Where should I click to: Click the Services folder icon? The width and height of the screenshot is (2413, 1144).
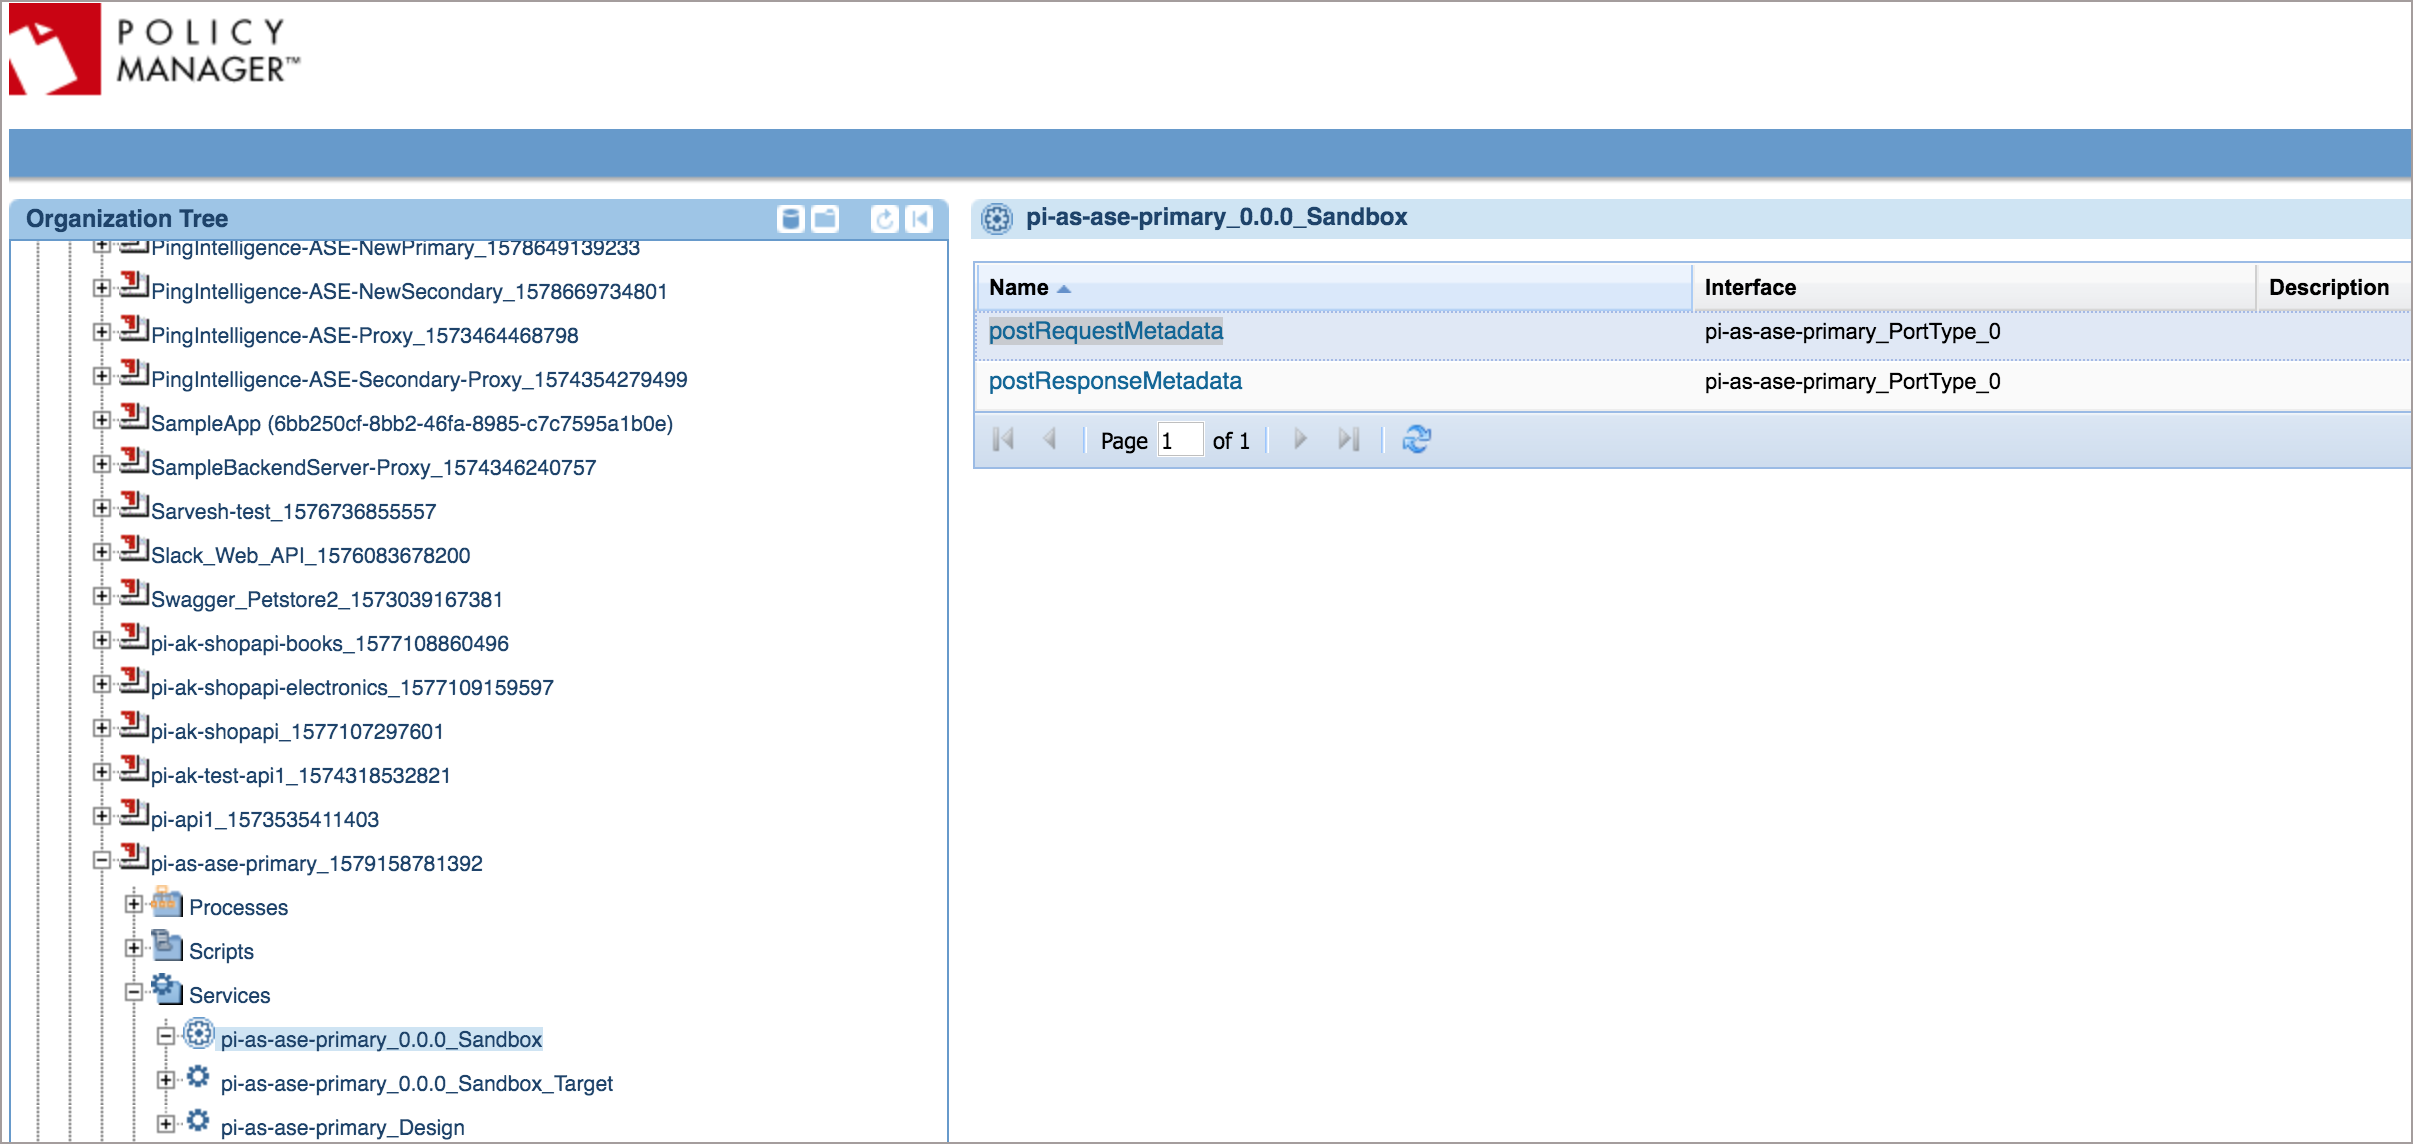(167, 990)
